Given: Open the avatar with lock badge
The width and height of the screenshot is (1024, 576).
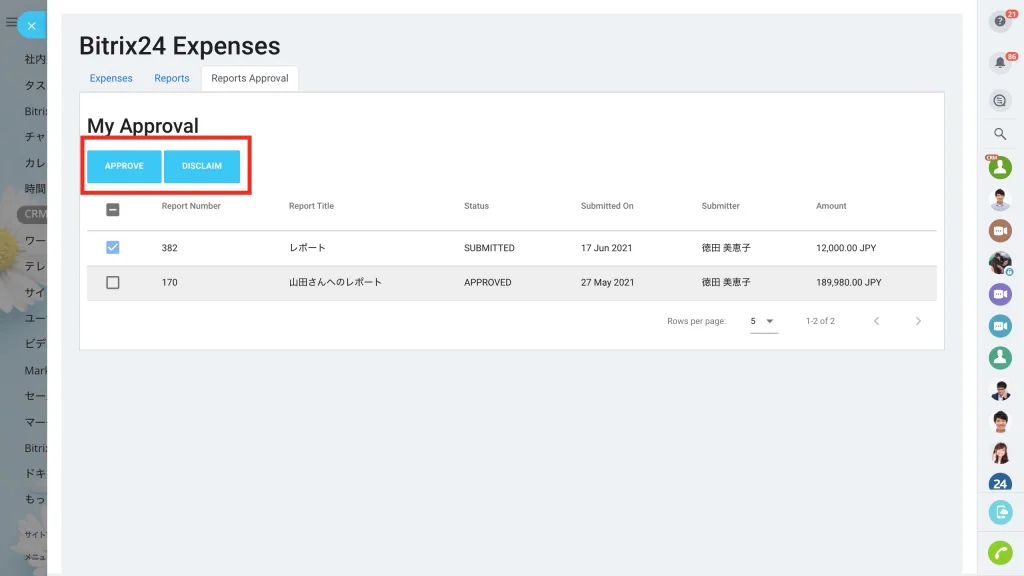Looking at the screenshot, I should pos(1000,263).
